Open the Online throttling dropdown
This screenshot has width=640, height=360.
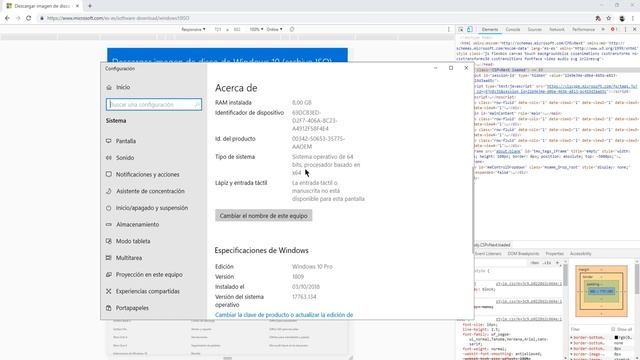tap(274, 29)
